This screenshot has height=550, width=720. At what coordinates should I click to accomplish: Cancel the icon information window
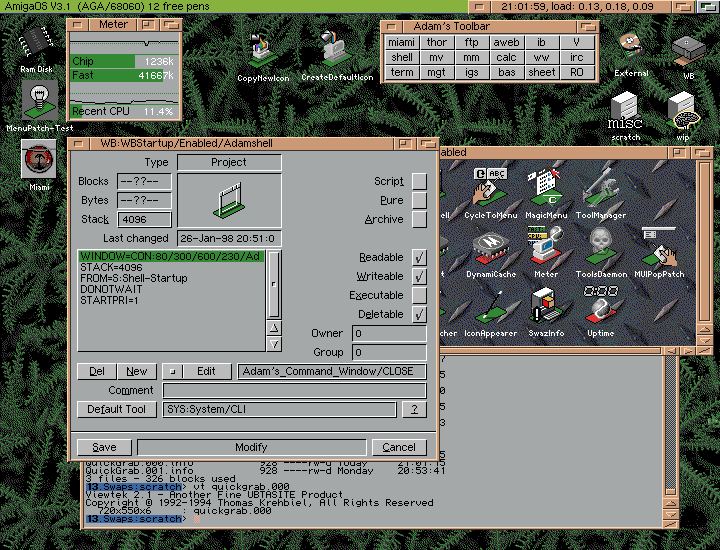tap(399, 447)
